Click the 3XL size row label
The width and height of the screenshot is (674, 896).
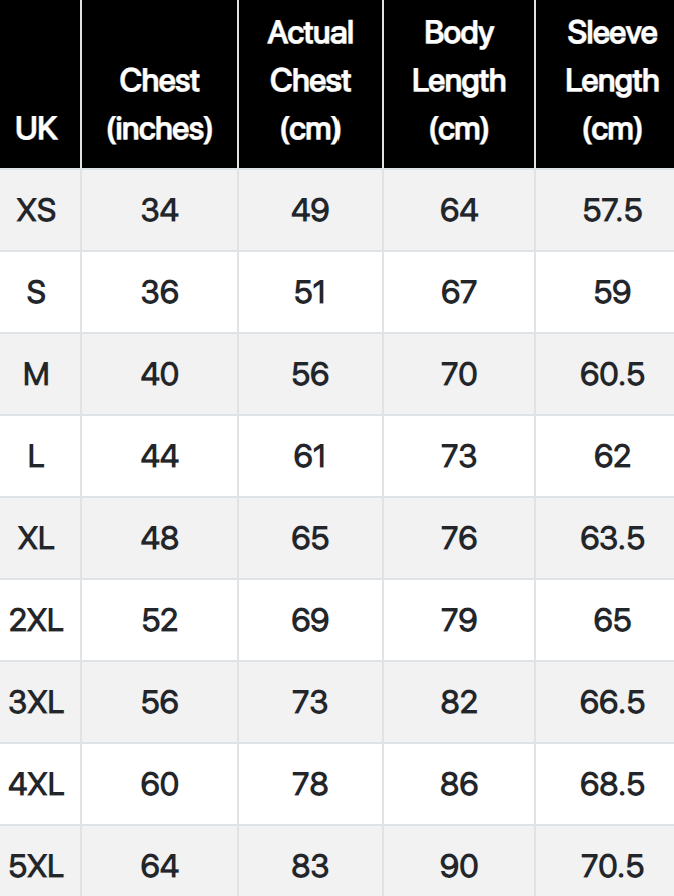click(x=37, y=702)
